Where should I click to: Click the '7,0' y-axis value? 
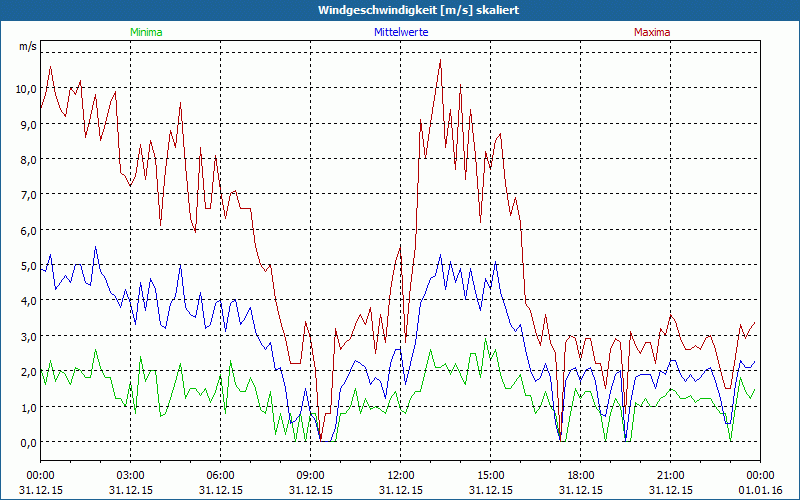point(29,194)
